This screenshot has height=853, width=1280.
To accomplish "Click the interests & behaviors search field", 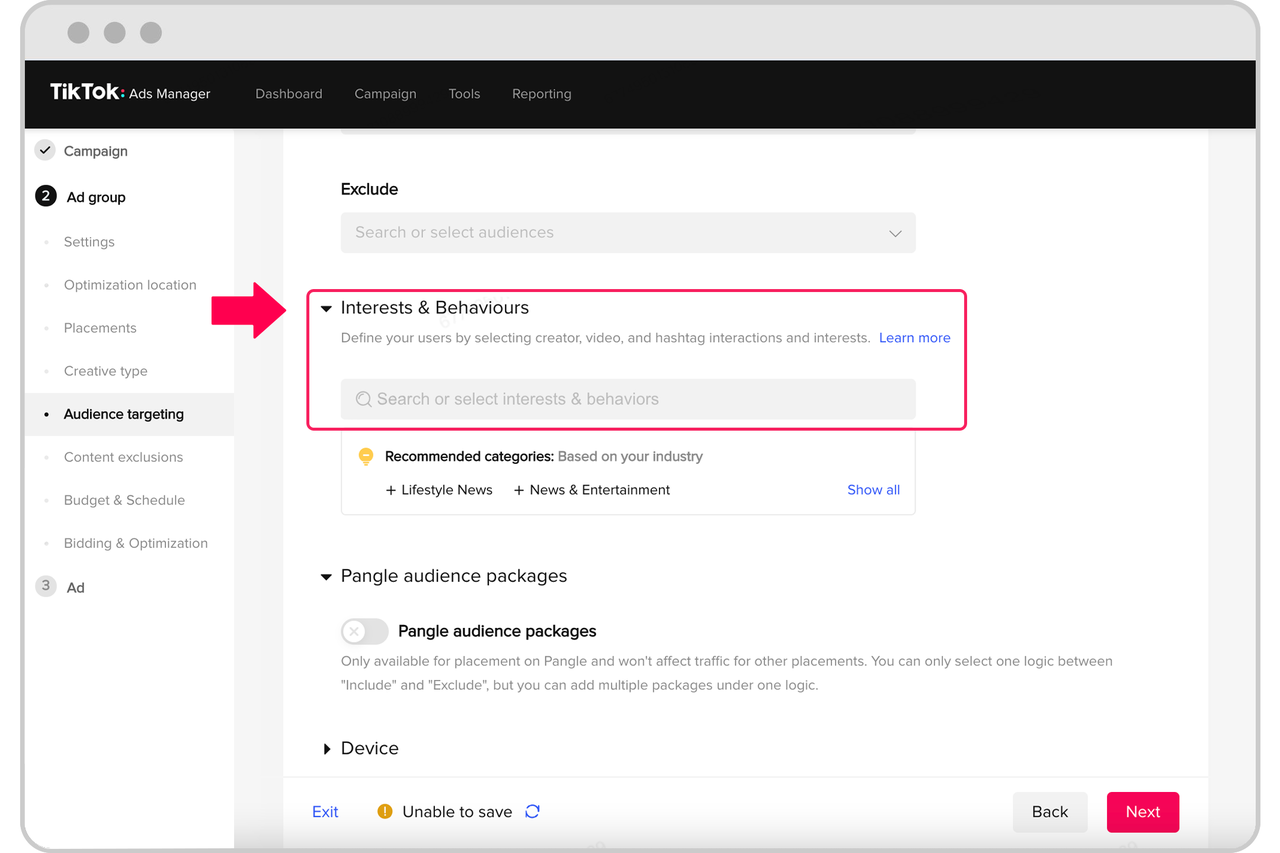I will (628, 399).
